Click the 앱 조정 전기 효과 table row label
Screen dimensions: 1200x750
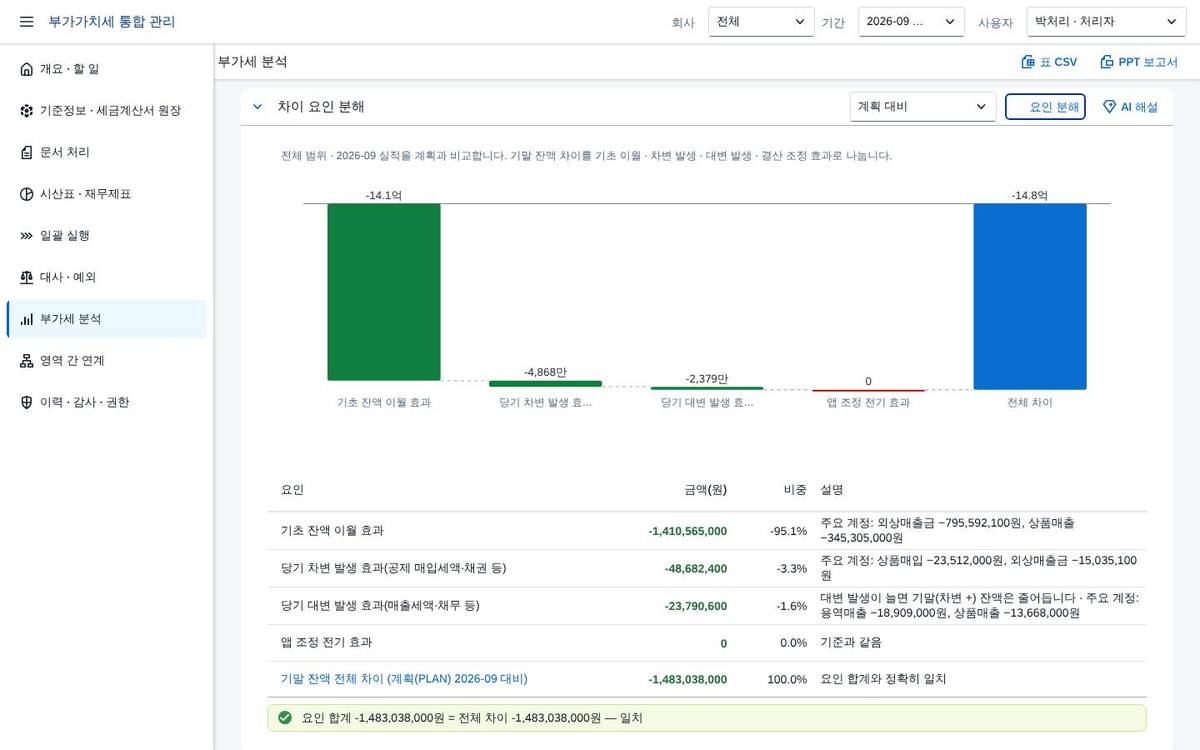point(326,642)
